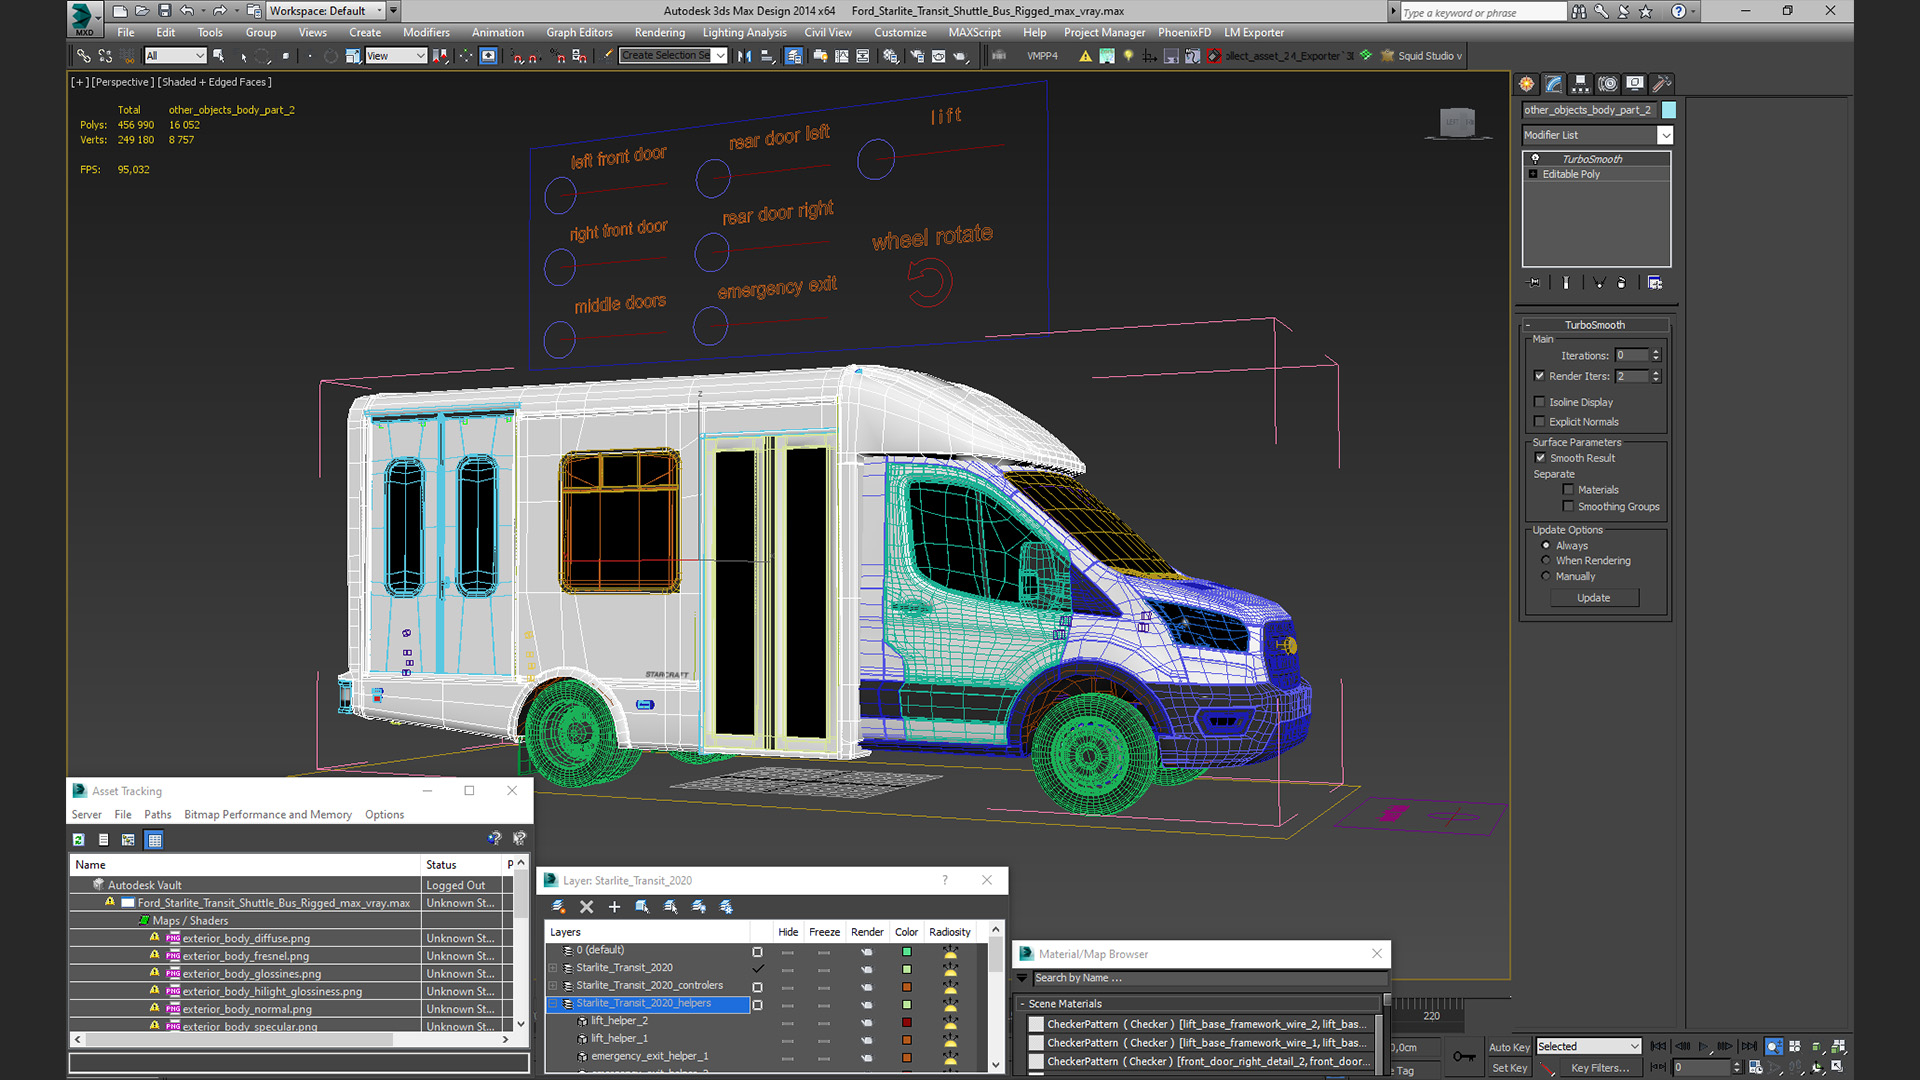Collapse the TurboSmooth rollout header

tap(1595, 325)
